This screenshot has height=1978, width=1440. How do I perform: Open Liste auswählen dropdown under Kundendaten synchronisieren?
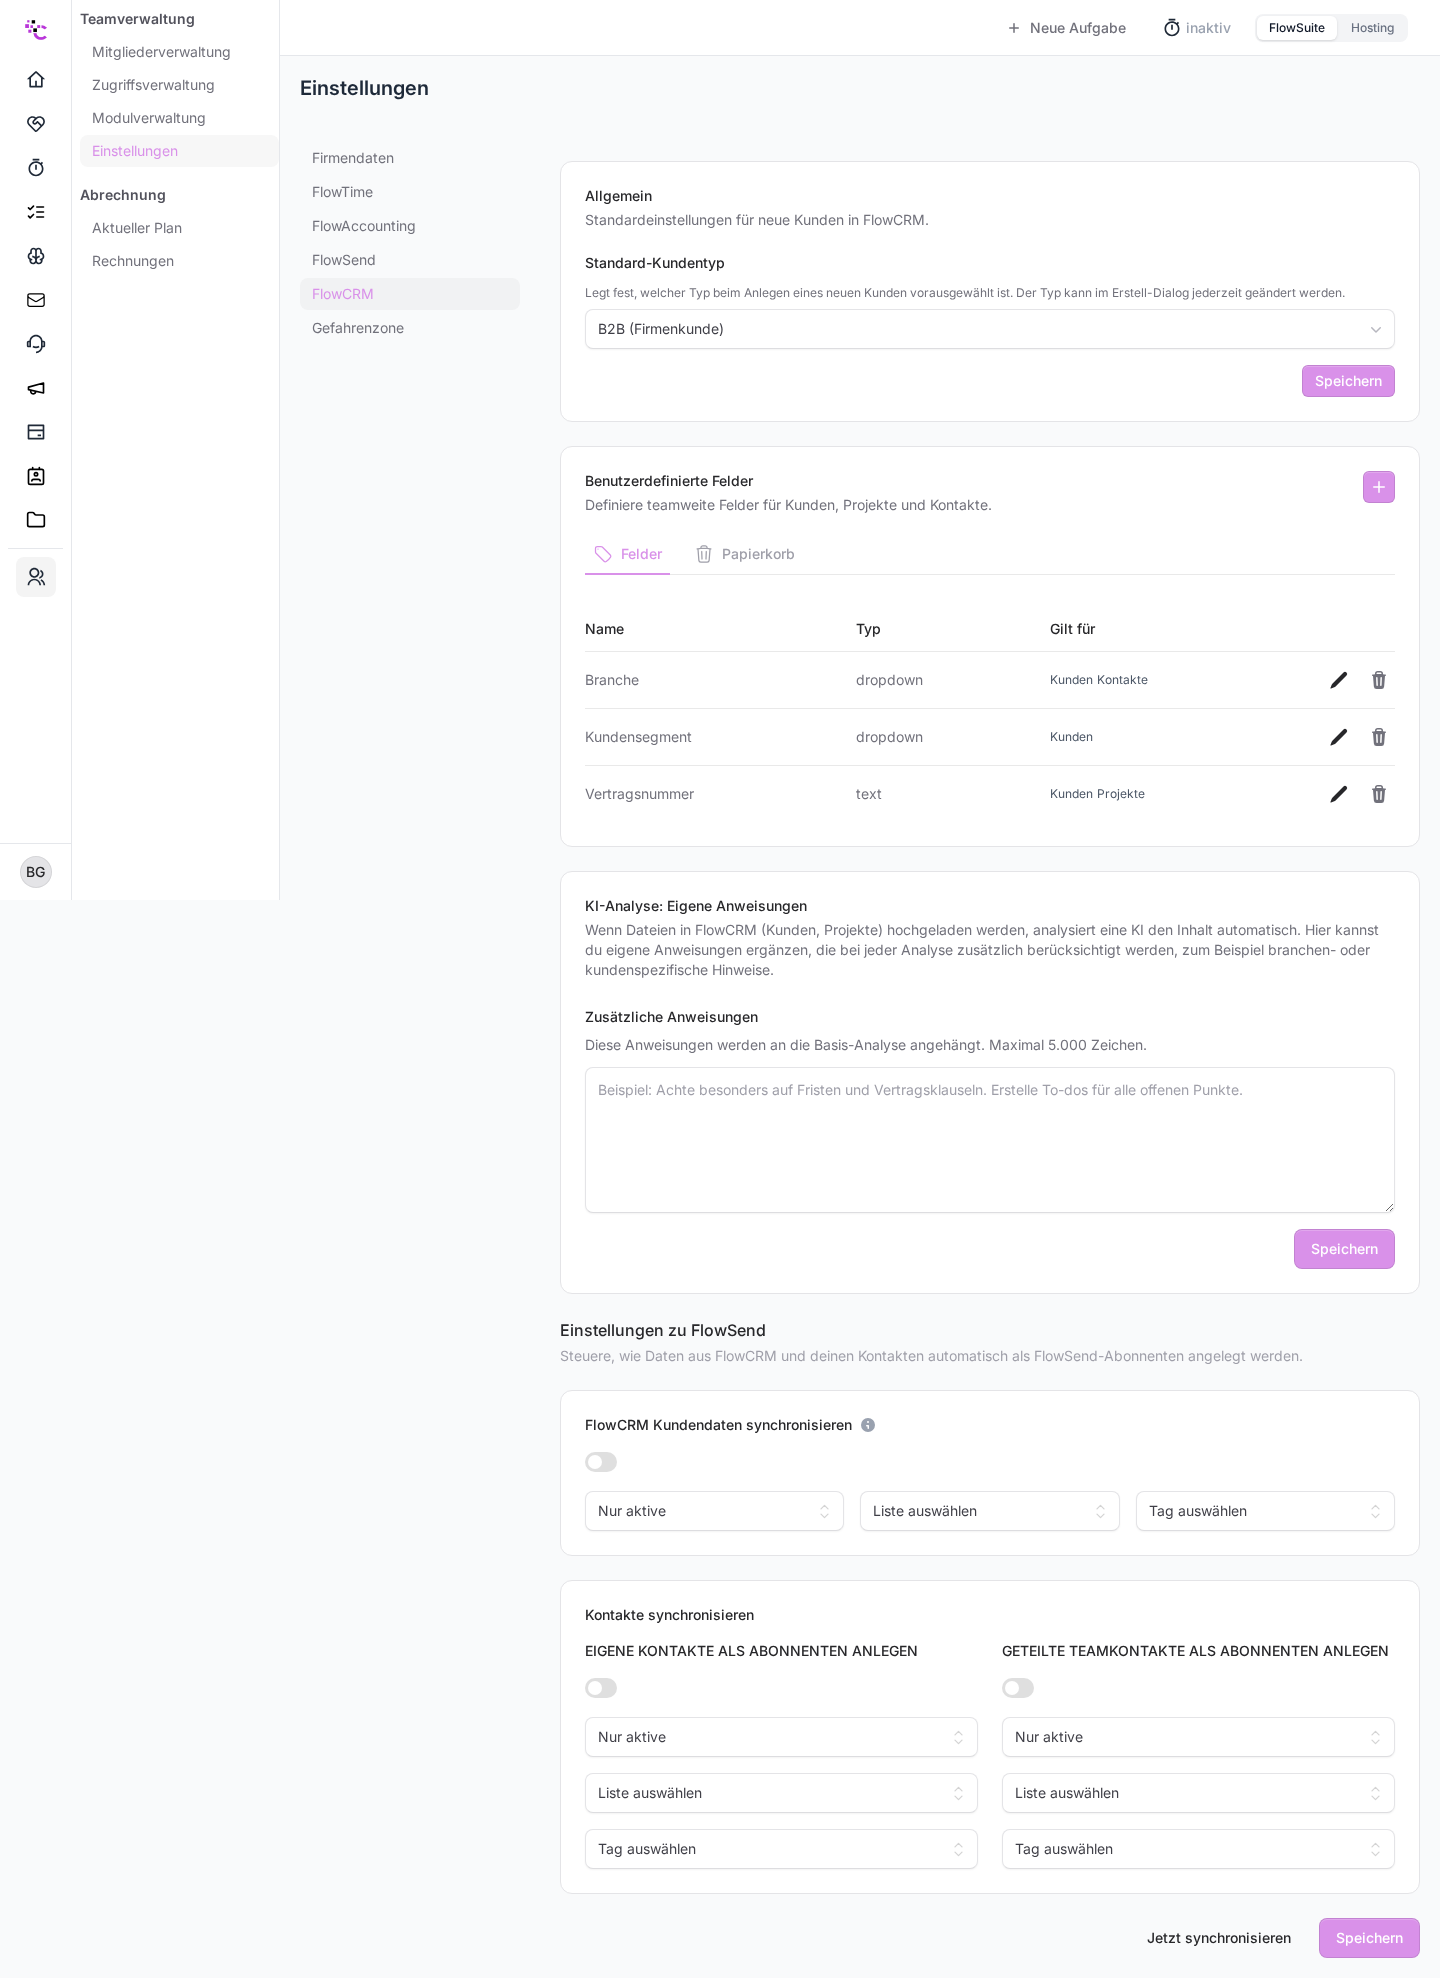point(990,1511)
